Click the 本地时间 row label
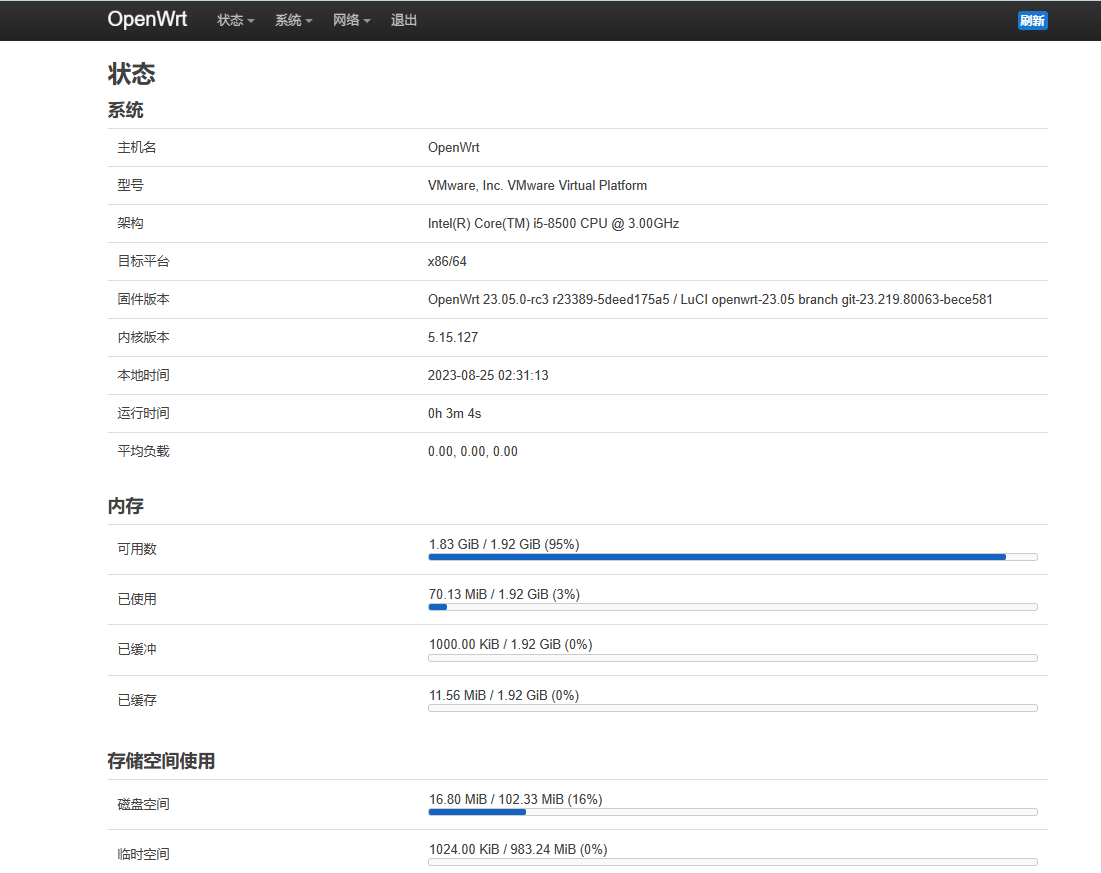This screenshot has height=873, width=1101. pyautogui.click(x=143, y=375)
